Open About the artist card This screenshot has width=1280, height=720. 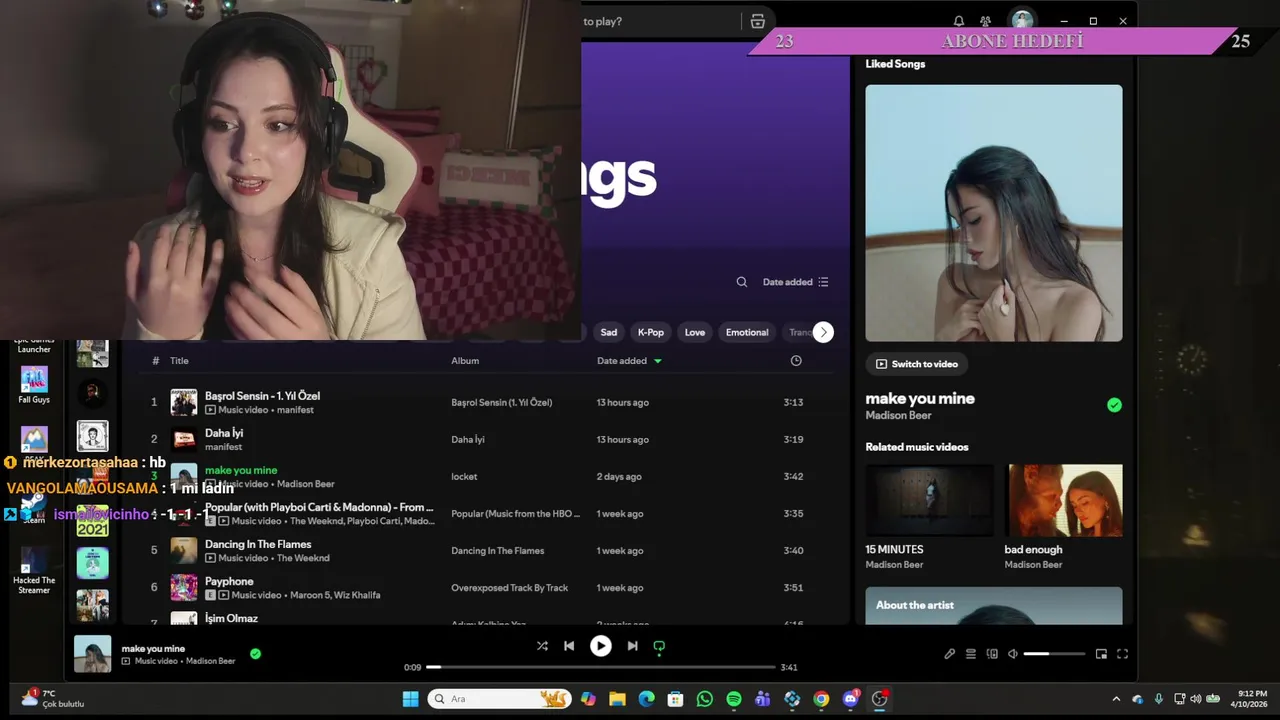click(x=994, y=606)
